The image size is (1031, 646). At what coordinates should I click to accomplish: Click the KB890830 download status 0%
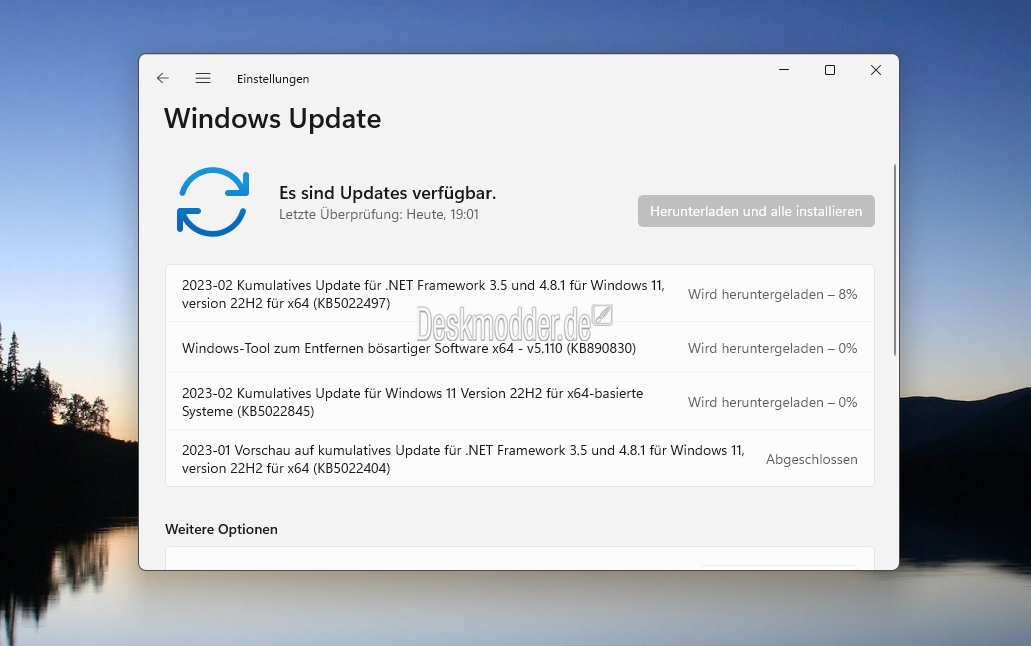(773, 348)
